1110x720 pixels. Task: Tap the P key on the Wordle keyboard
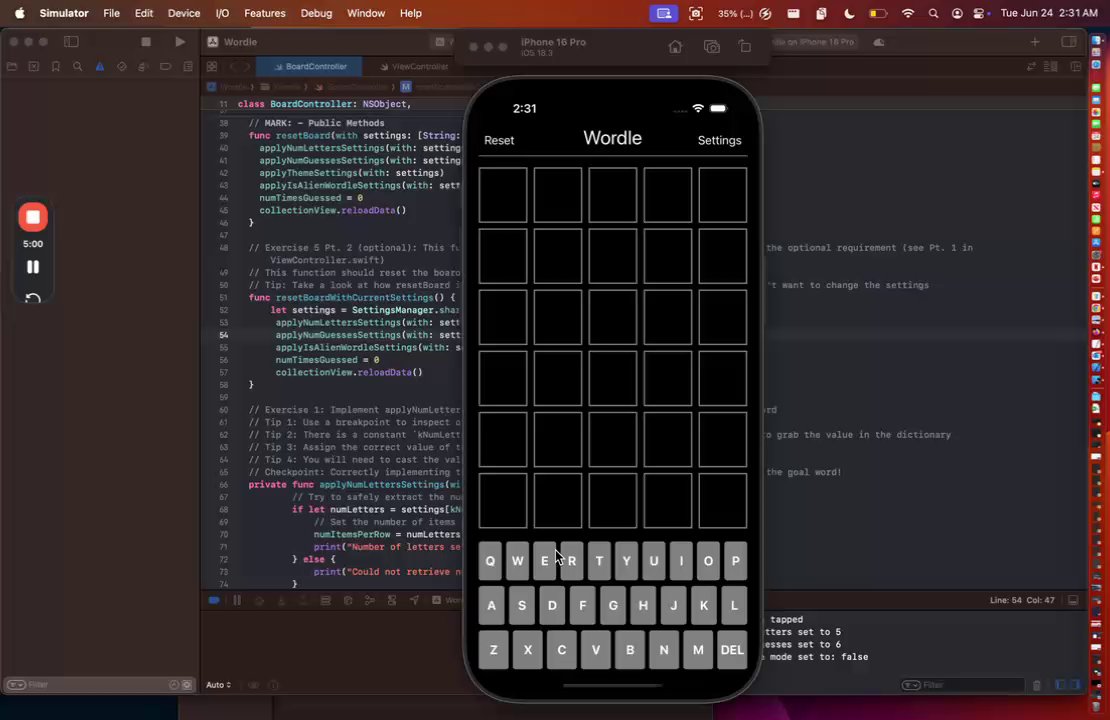click(x=736, y=561)
